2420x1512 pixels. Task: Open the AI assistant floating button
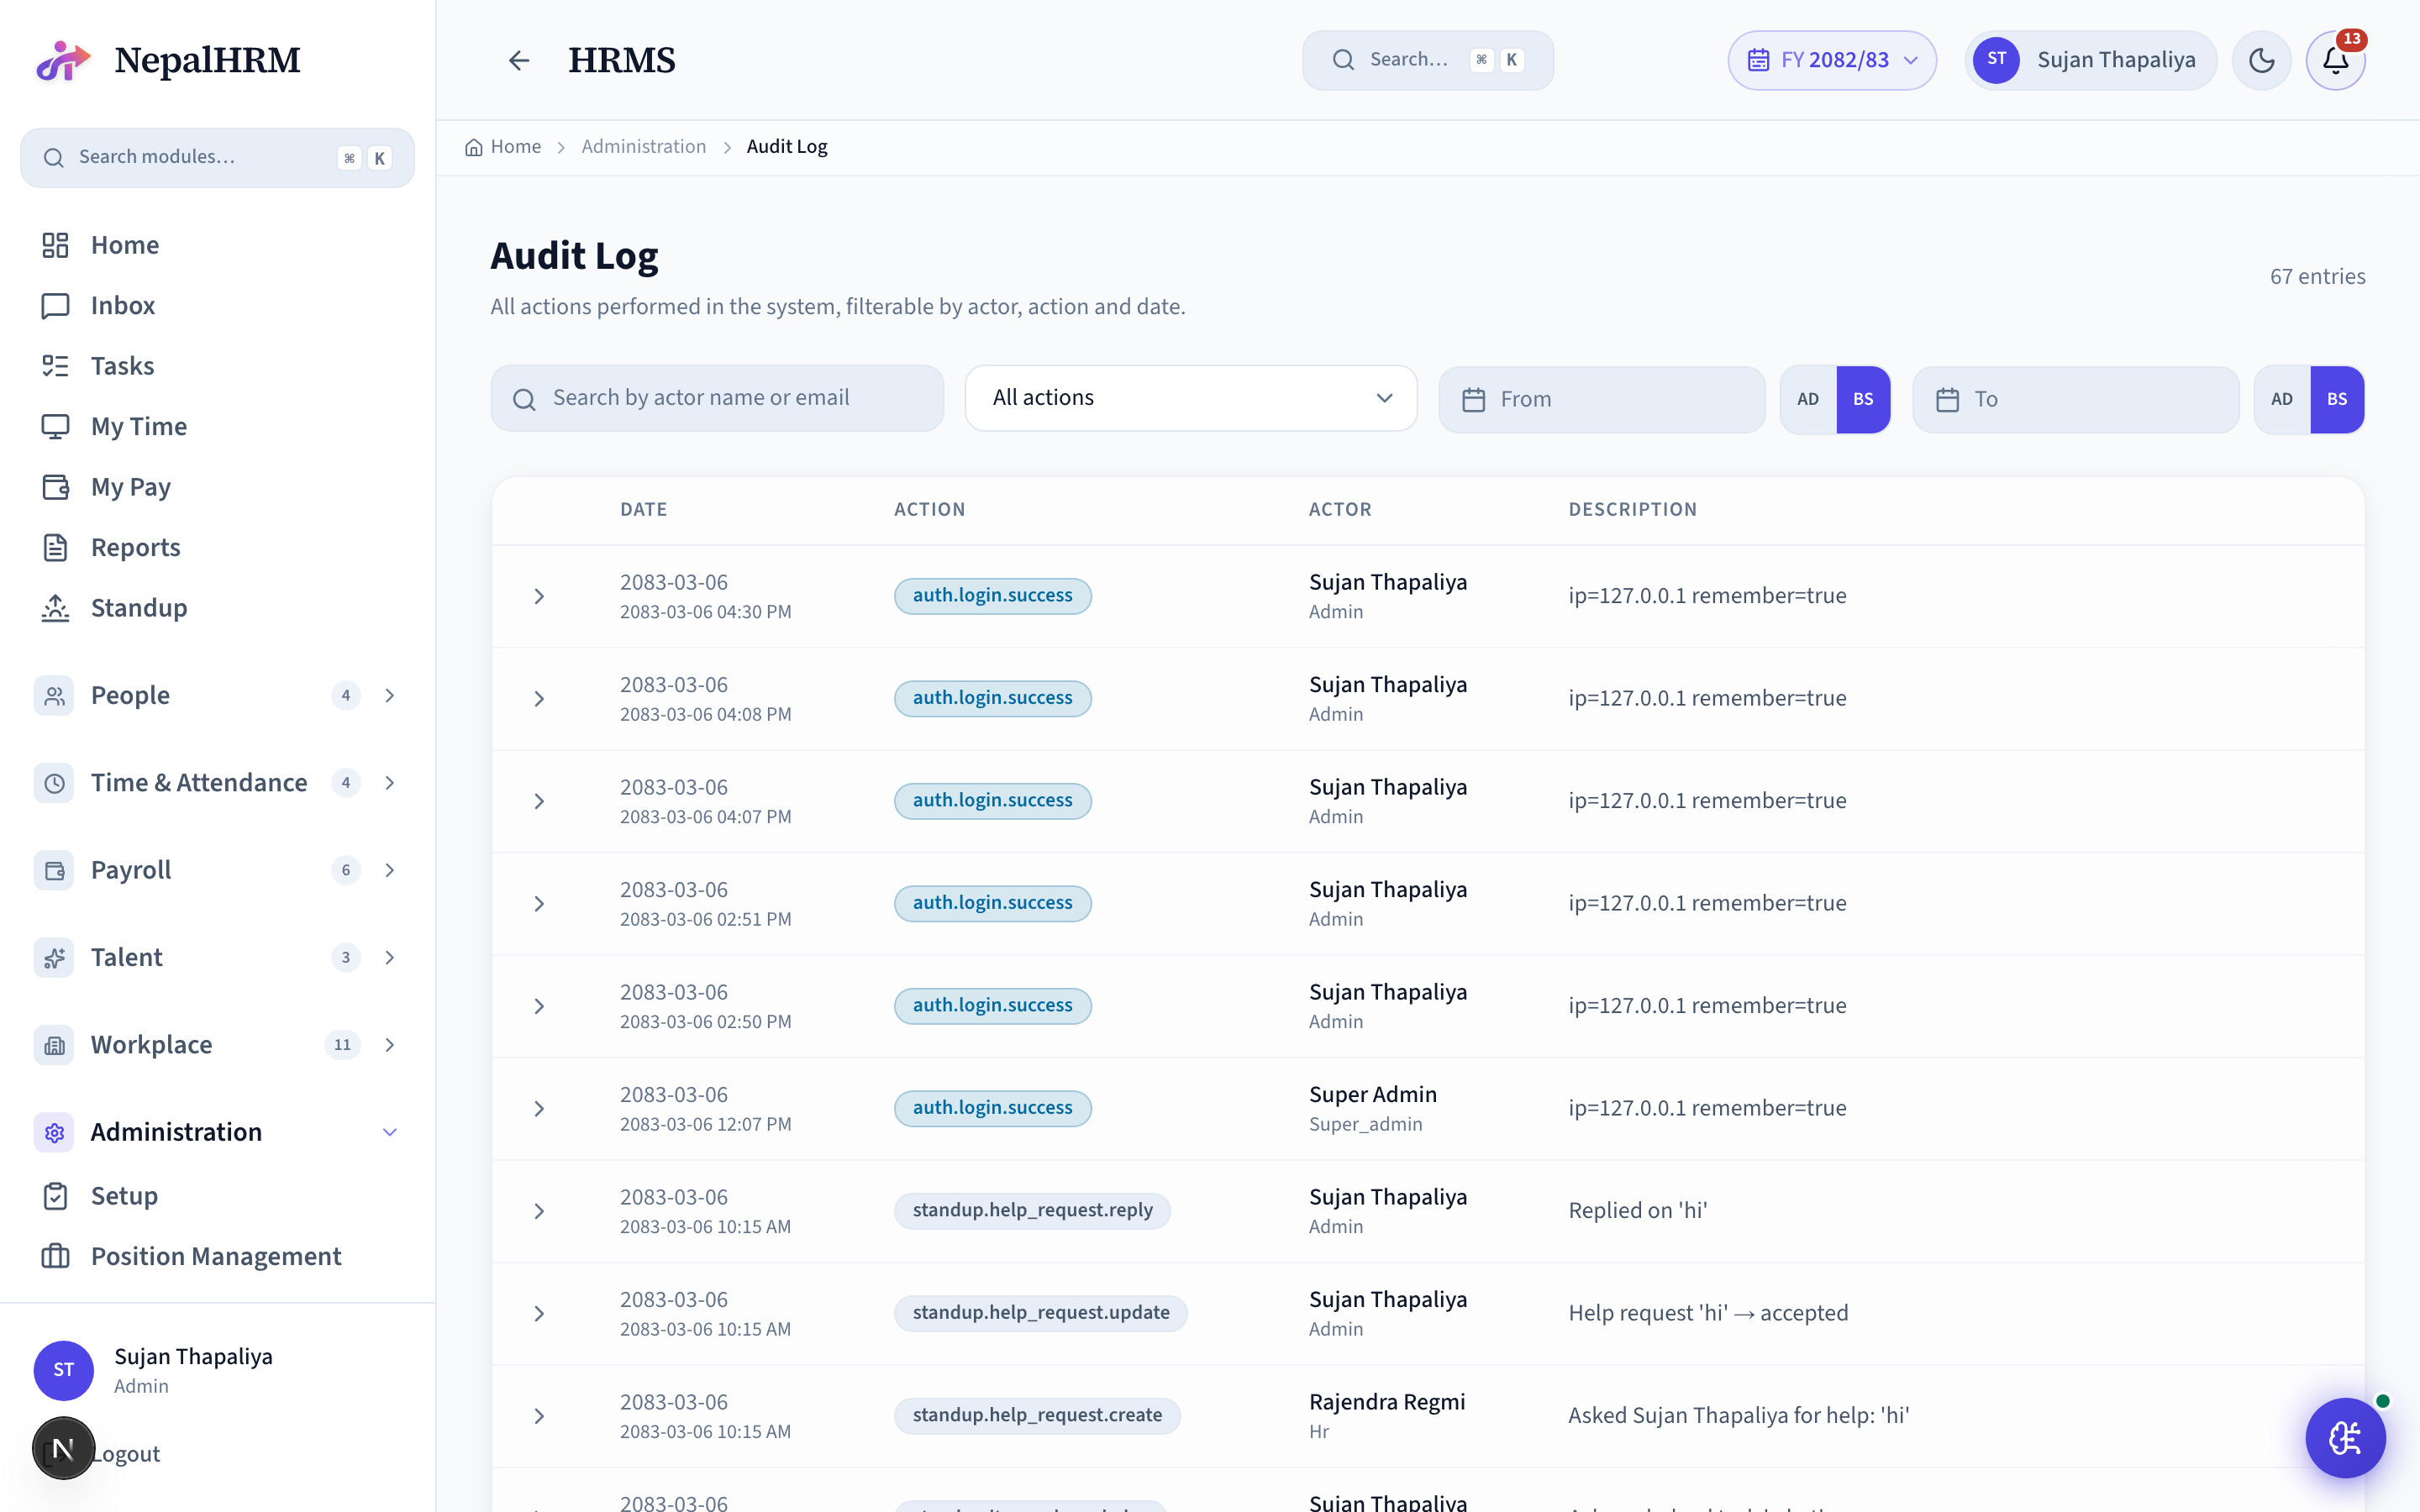click(x=2345, y=1437)
